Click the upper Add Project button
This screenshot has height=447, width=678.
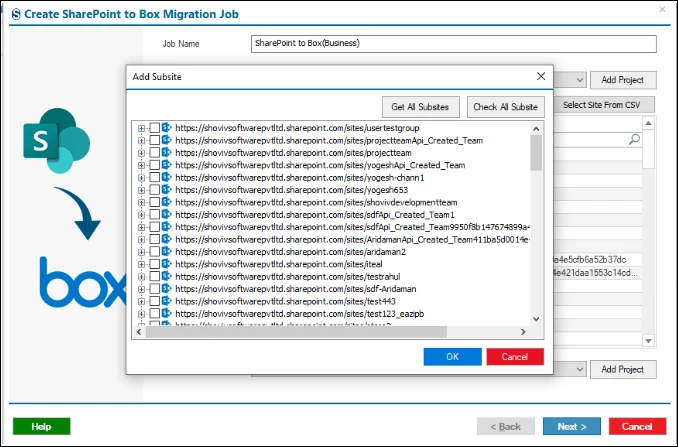click(623, 80)
